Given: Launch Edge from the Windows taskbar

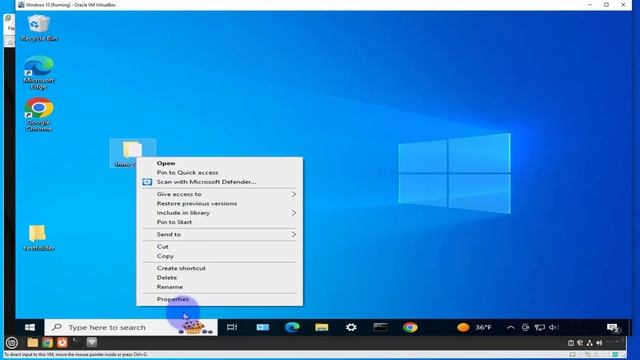Looking at the screenshot, I should [292, 327].
